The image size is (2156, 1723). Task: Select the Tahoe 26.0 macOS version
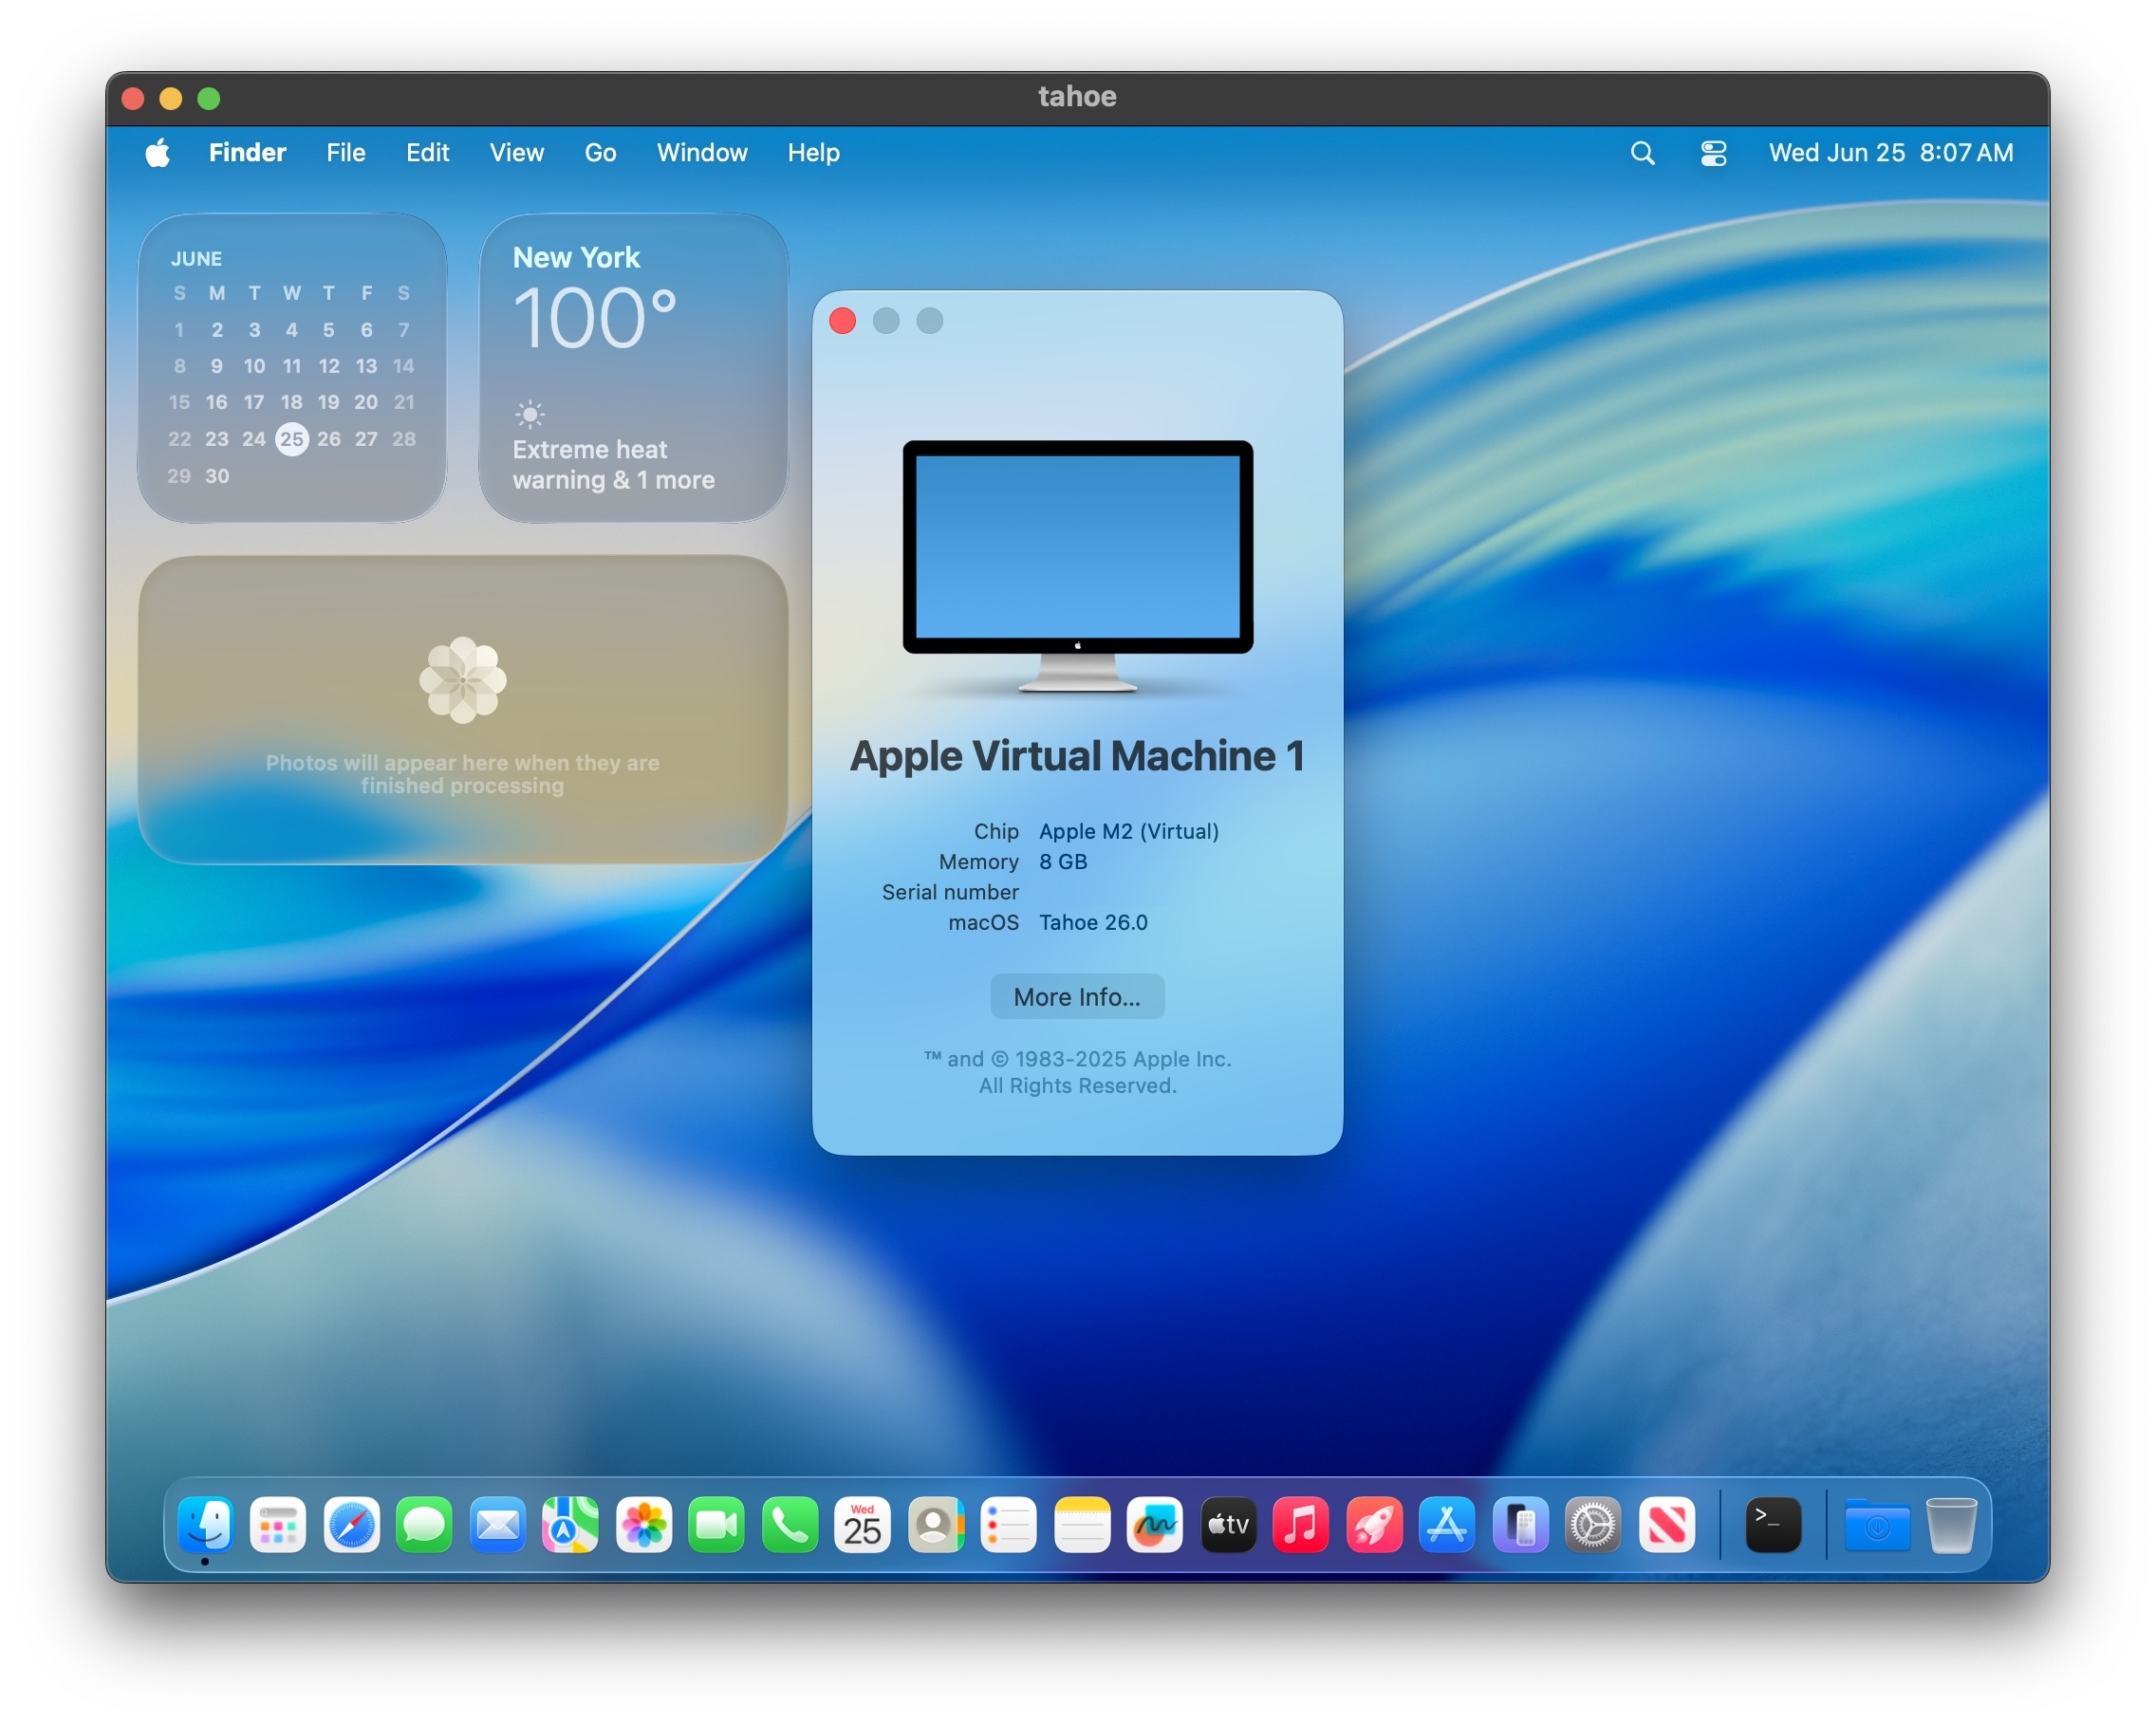pyautogui.click(x=1093, y=923)
